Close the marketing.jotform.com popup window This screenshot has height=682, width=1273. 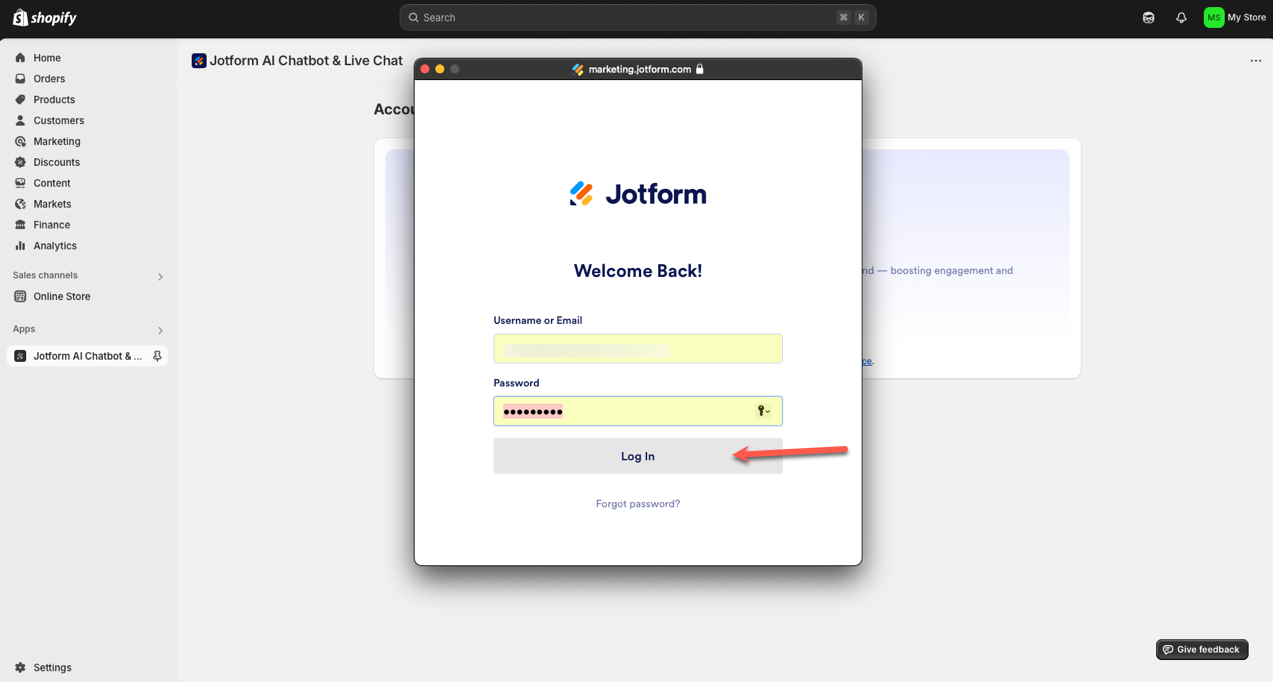[x=425, y=69]
